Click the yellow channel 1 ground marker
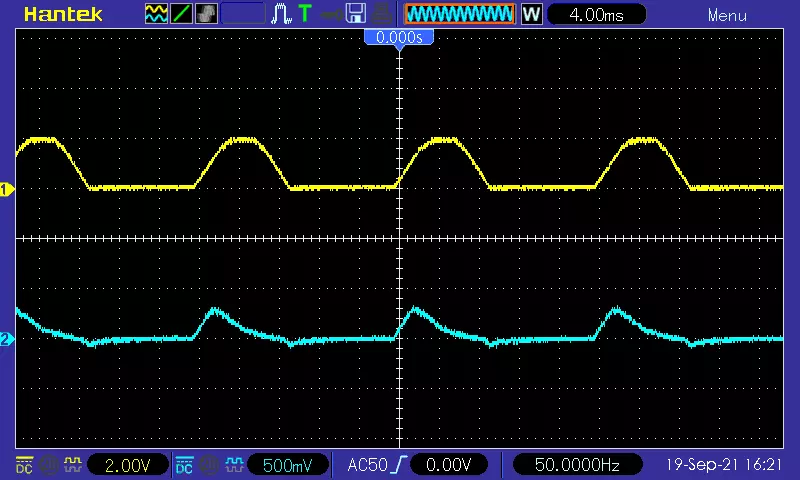This screenshot has width=800, height=480. point(6,190)
